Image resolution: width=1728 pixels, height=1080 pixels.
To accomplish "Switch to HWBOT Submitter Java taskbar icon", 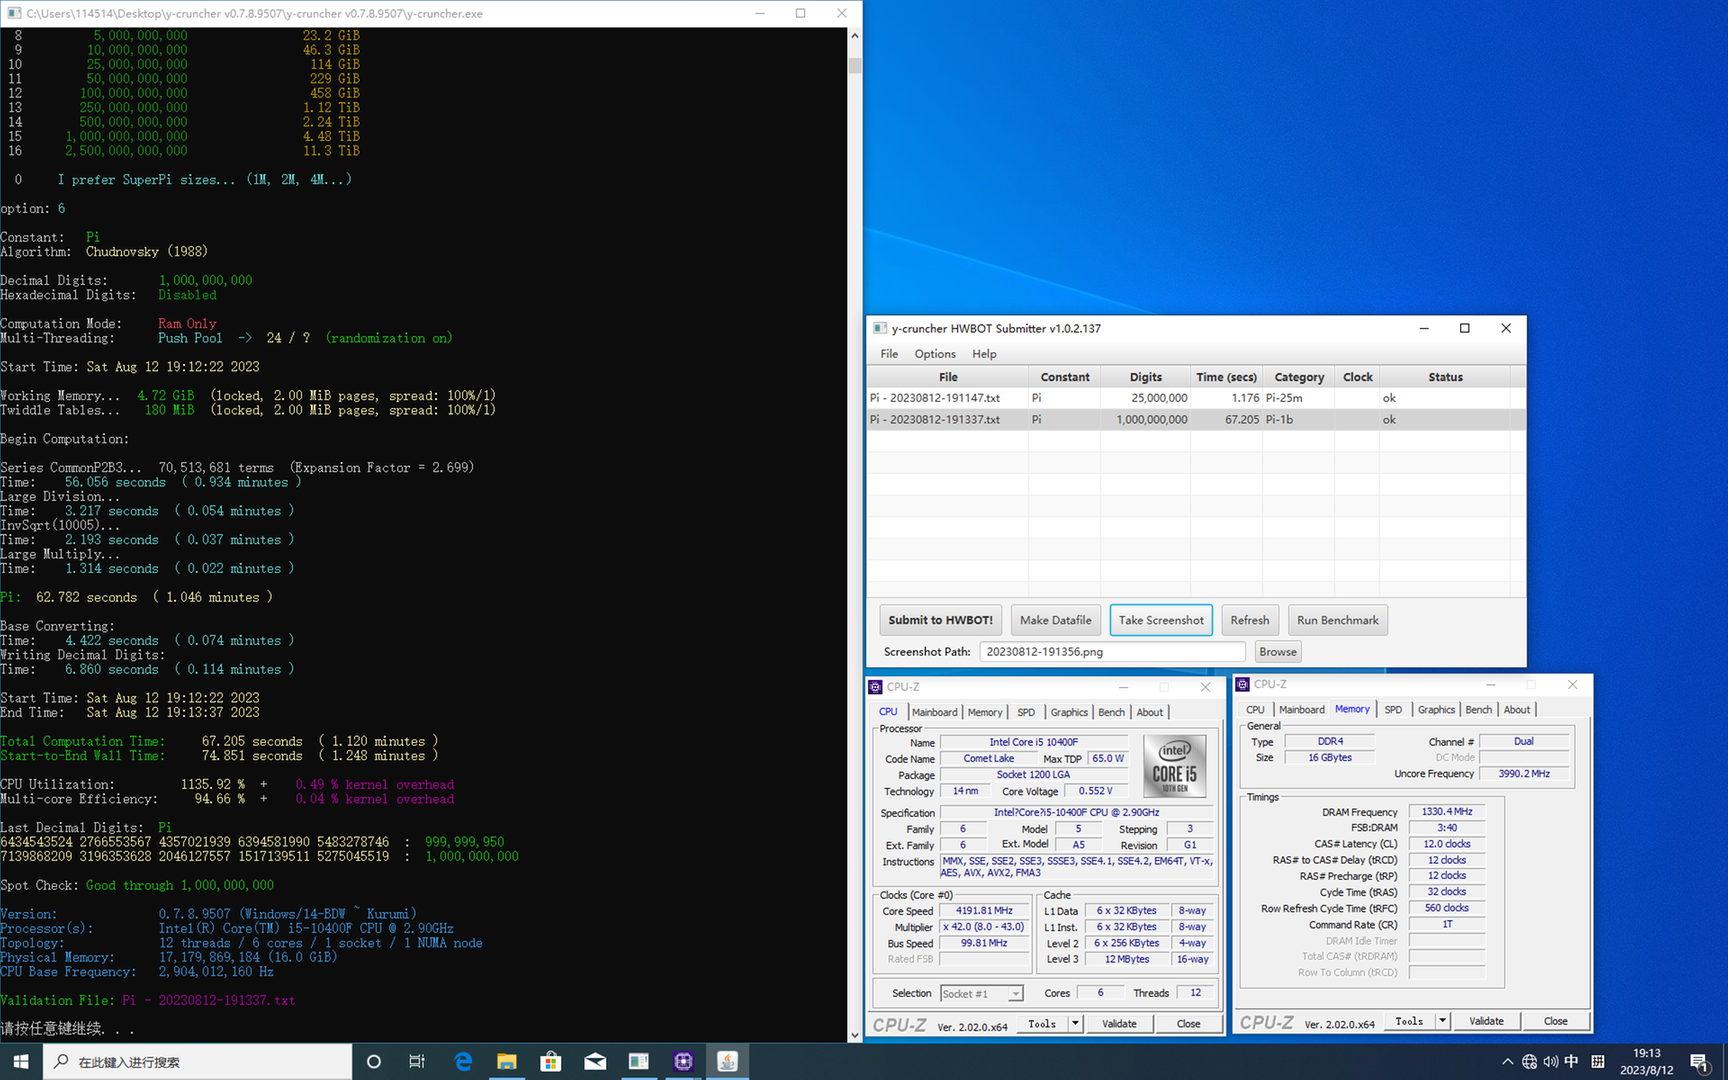I will [x=727, y=1061].
